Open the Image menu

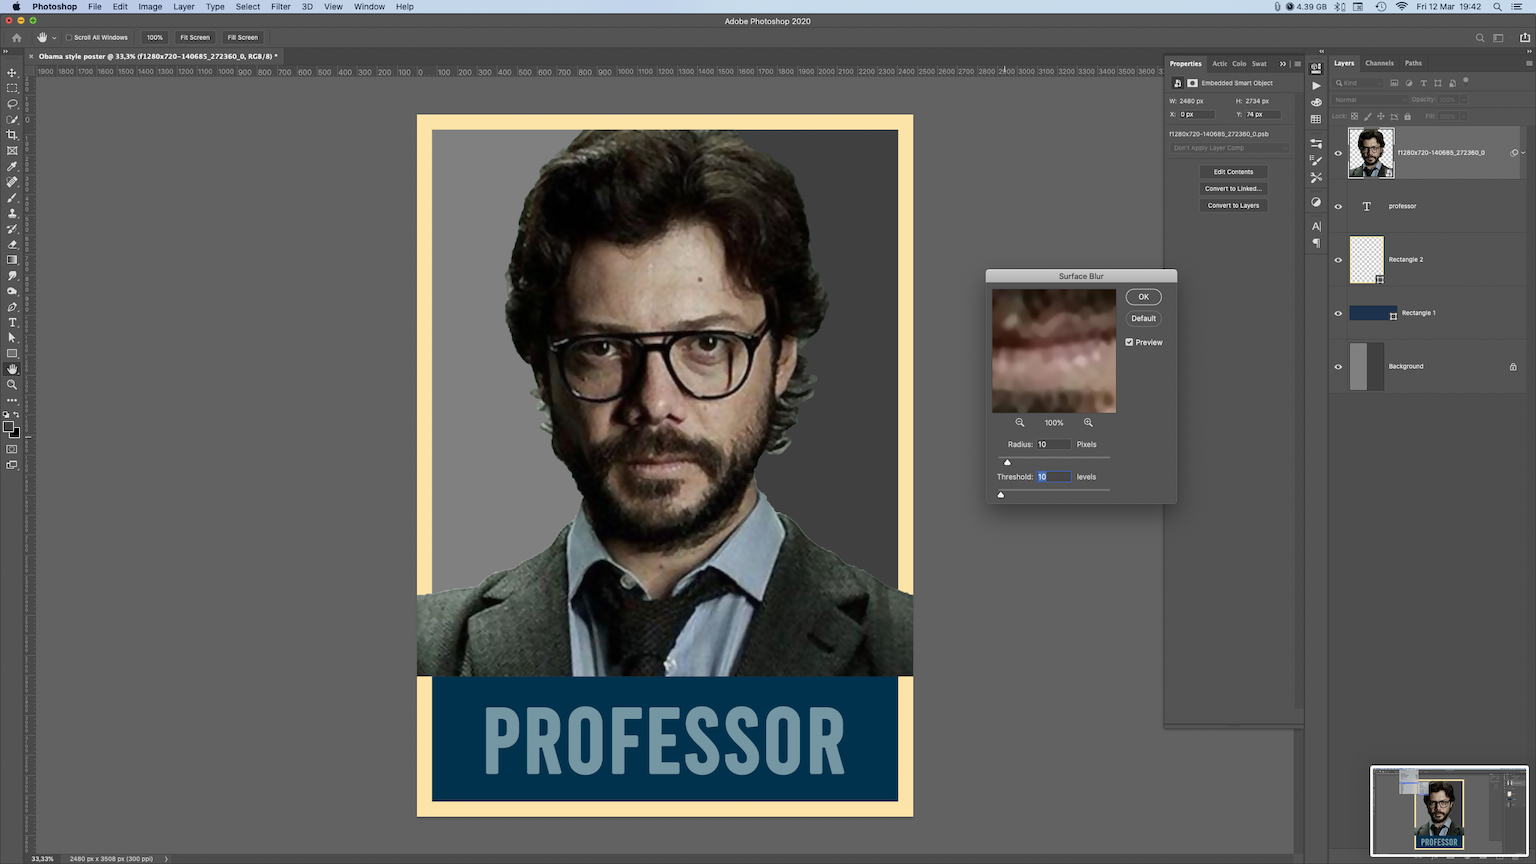pyautogui.click(x=150, y=7)
